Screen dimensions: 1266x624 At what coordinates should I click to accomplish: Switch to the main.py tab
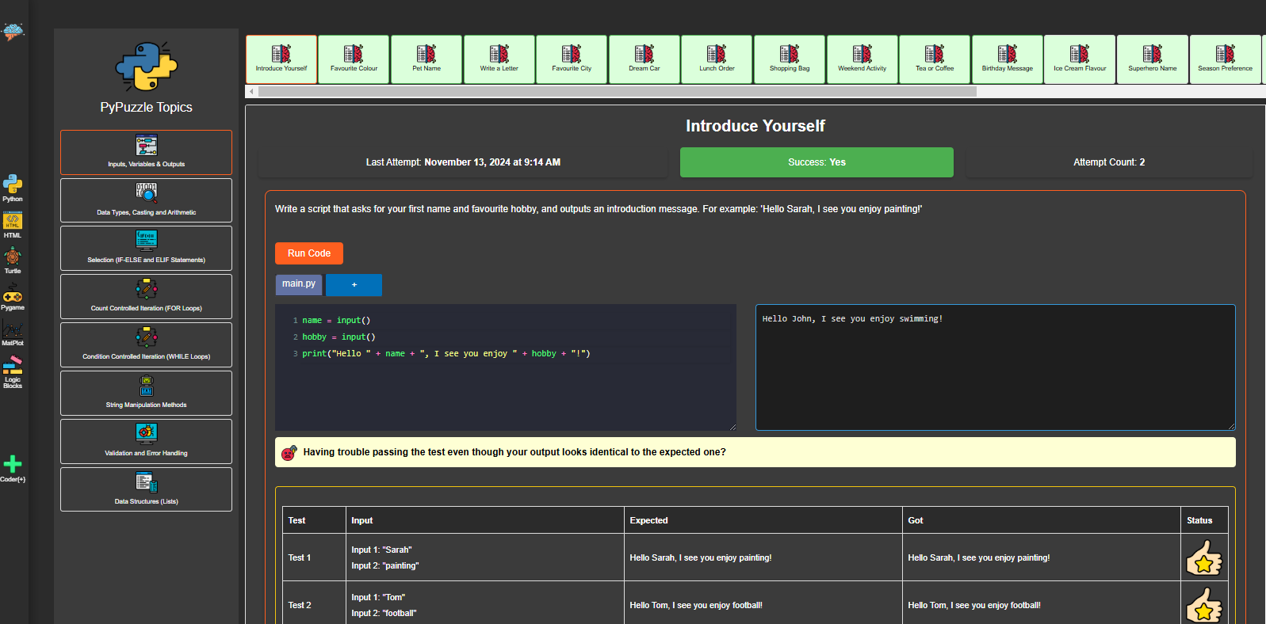[x=298, y=284]
